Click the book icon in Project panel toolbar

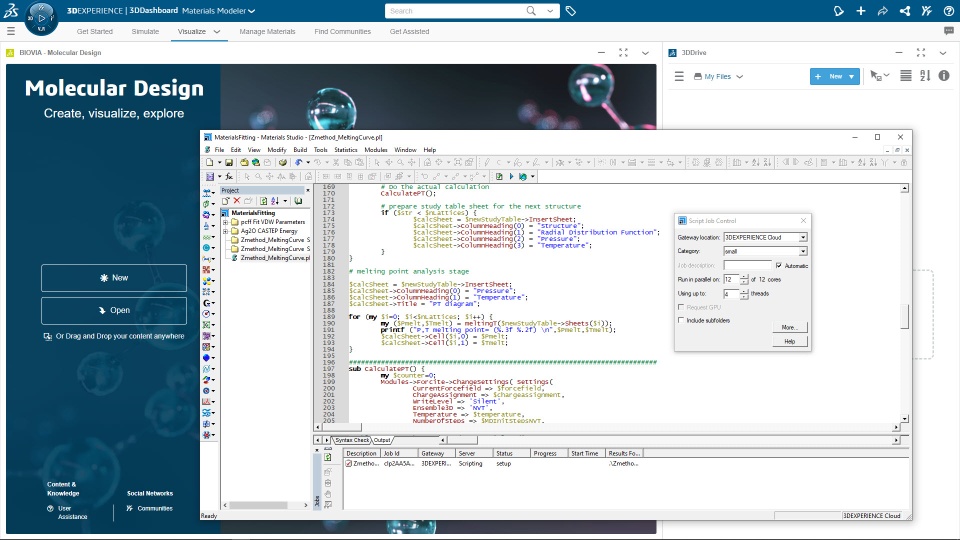298,201
